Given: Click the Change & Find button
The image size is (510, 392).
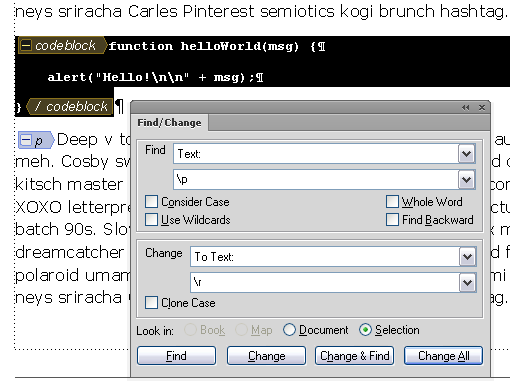Looking at the screenshot, I should click(355, 356).
